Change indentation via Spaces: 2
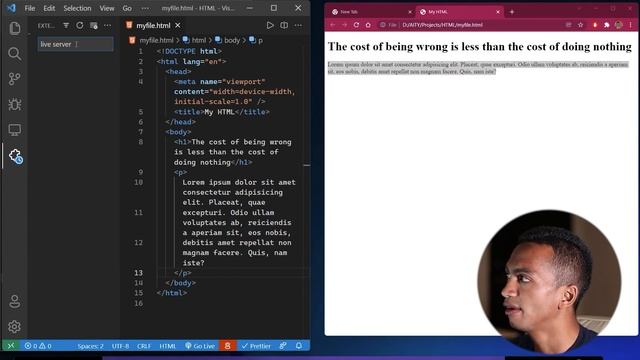The width and height of the screenshot is (640, 360). point(90,346)
